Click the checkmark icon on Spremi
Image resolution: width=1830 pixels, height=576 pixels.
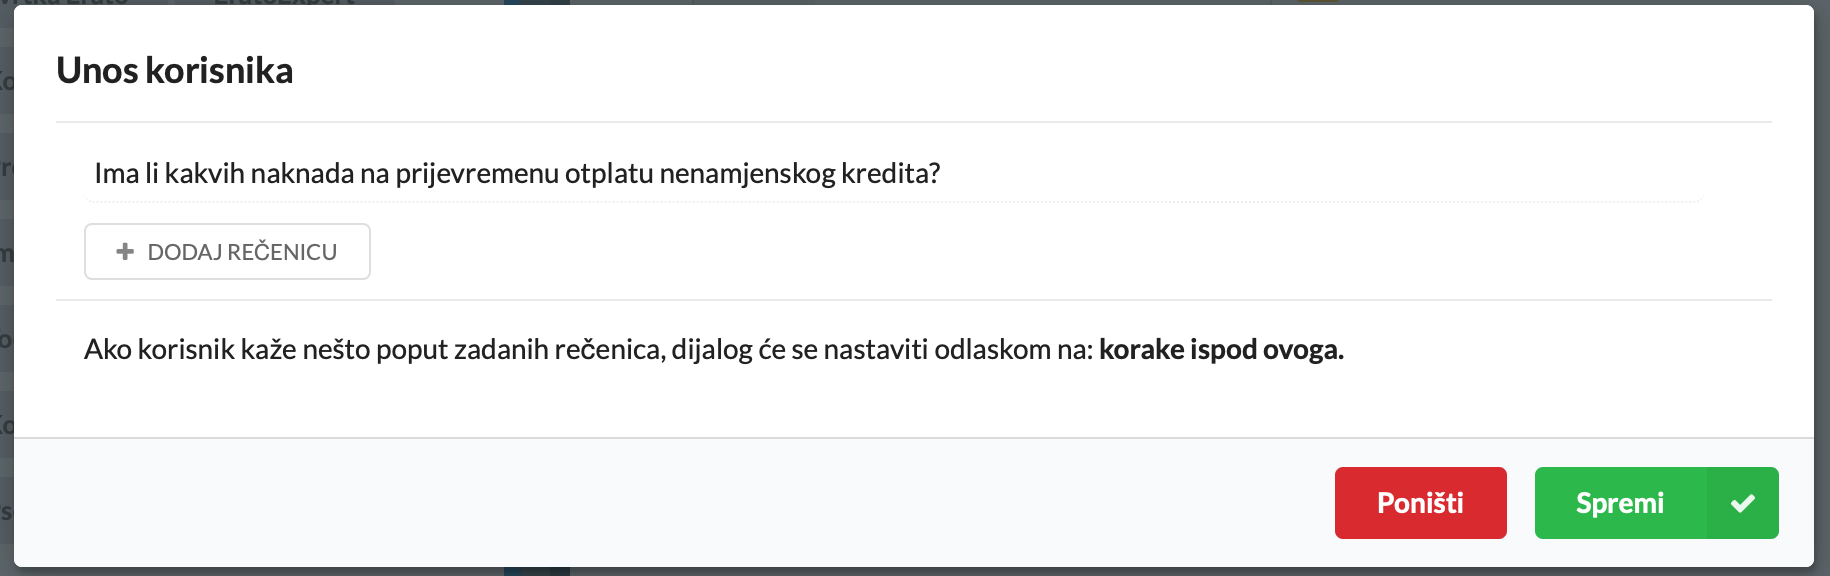click(1742, 503)
